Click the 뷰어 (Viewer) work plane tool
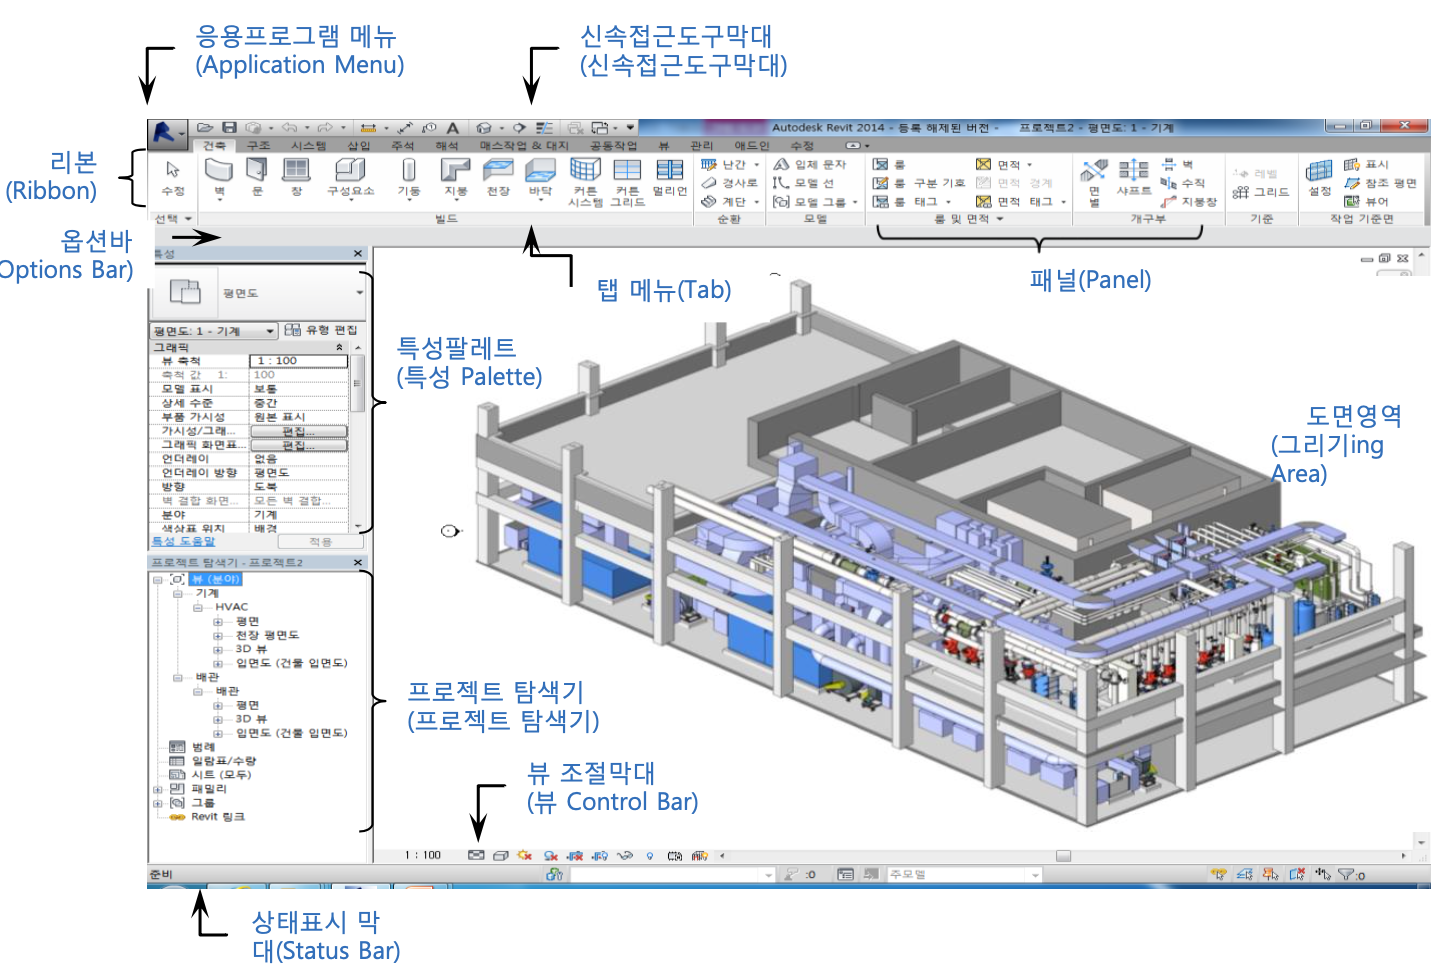The width and height of the screenshot is (1456, 968). coord(1367,201)
